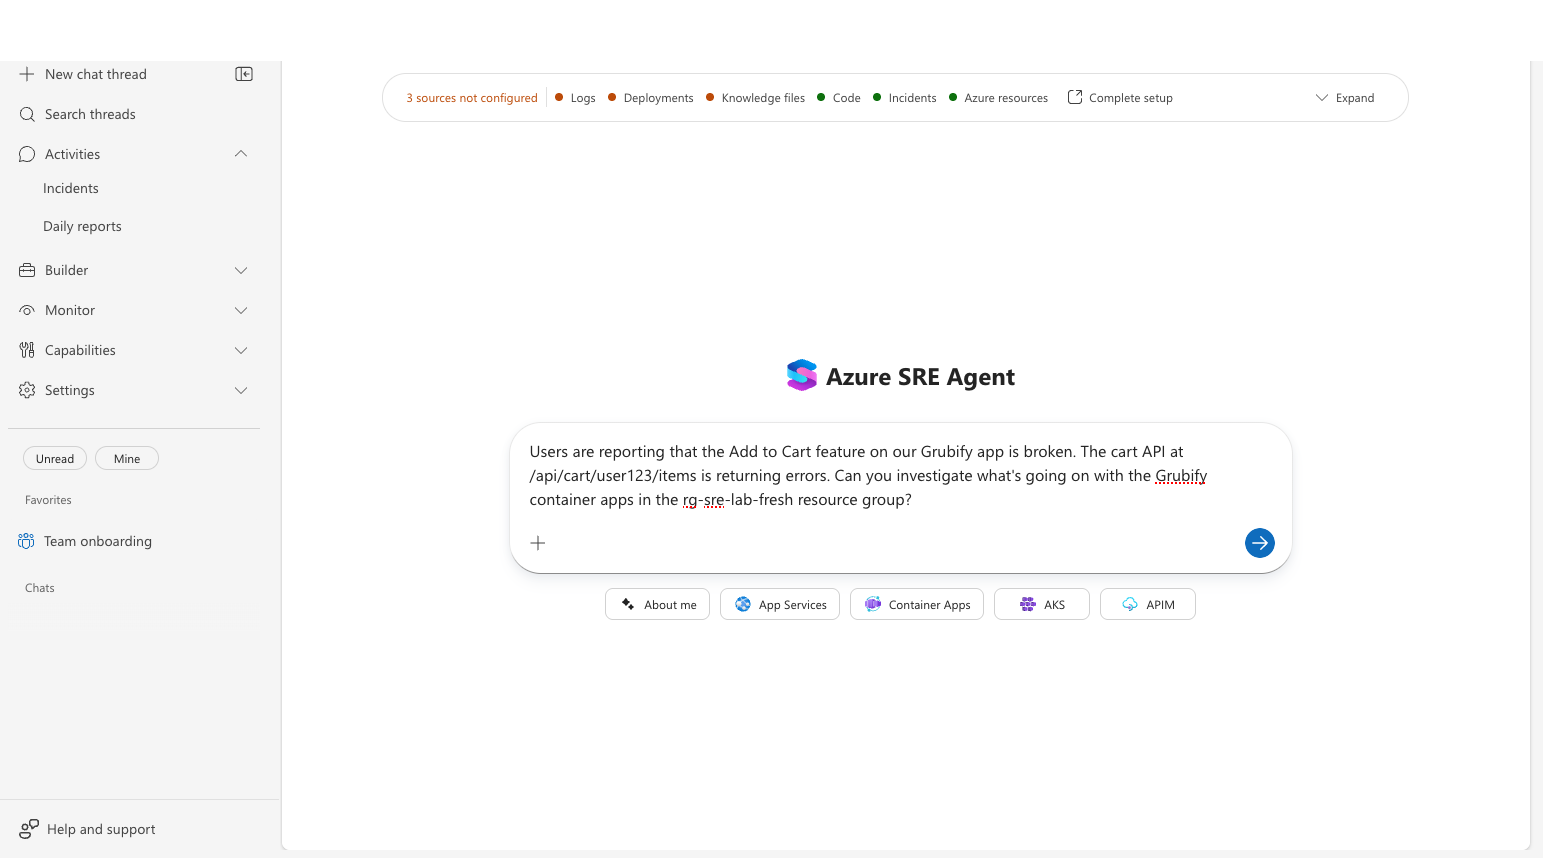
Task: Click the Deployments source status
Action: click(x=650, y=98)
